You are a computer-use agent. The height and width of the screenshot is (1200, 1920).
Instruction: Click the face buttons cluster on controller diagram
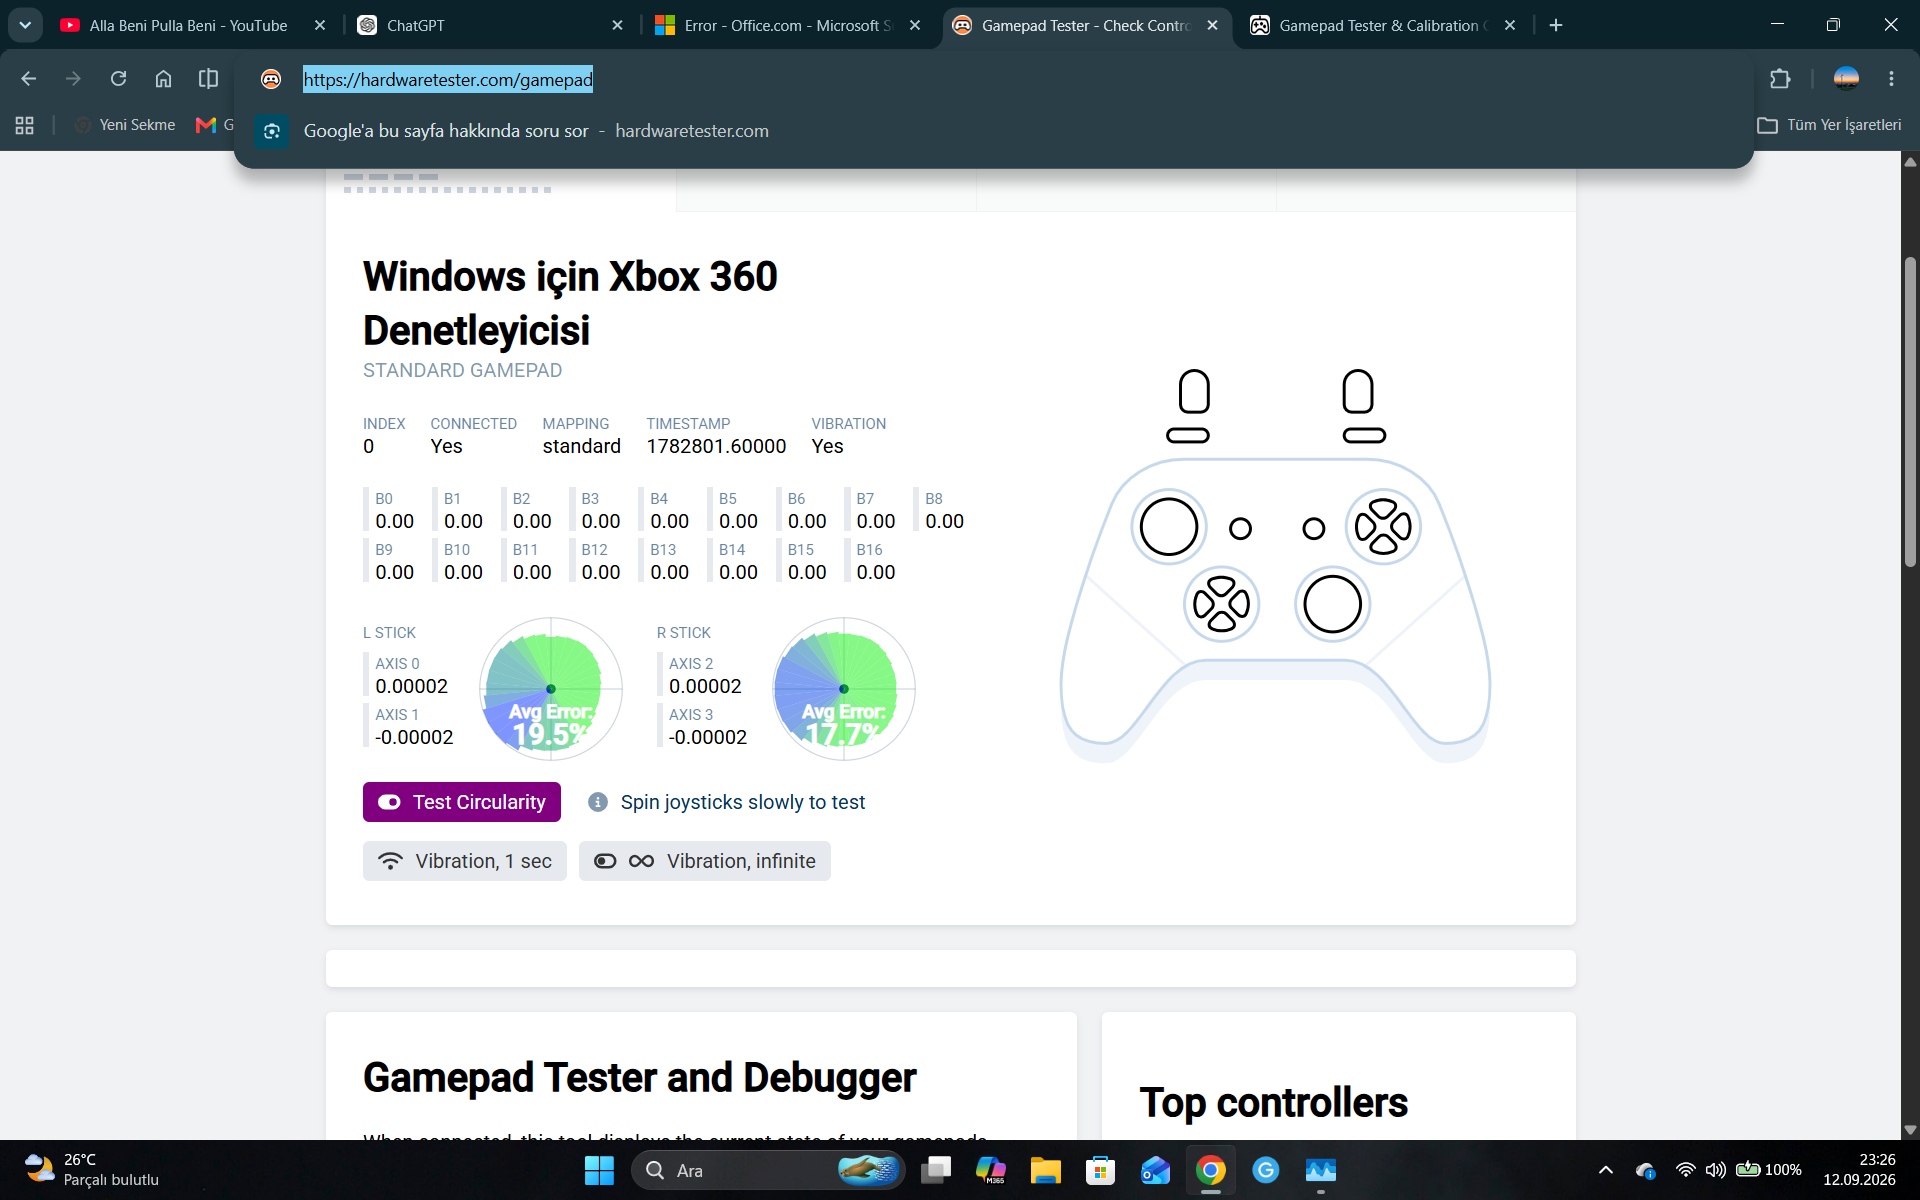[1384, 527]
